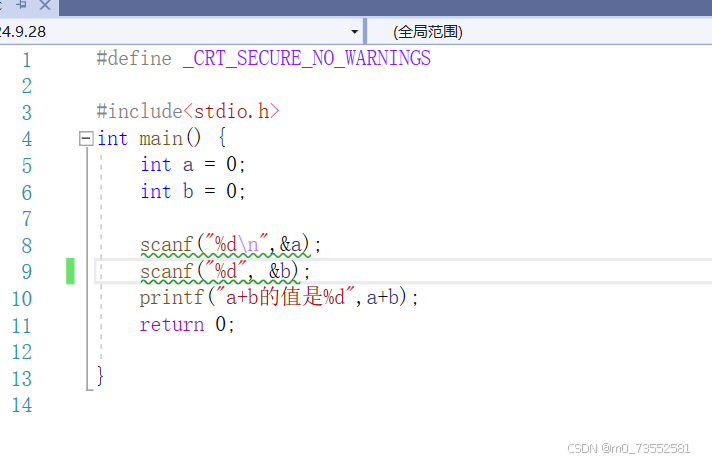The width and height of the screenshot is (712, 461).
Task: Collapse the main function code block
Action: click(86, 139)
